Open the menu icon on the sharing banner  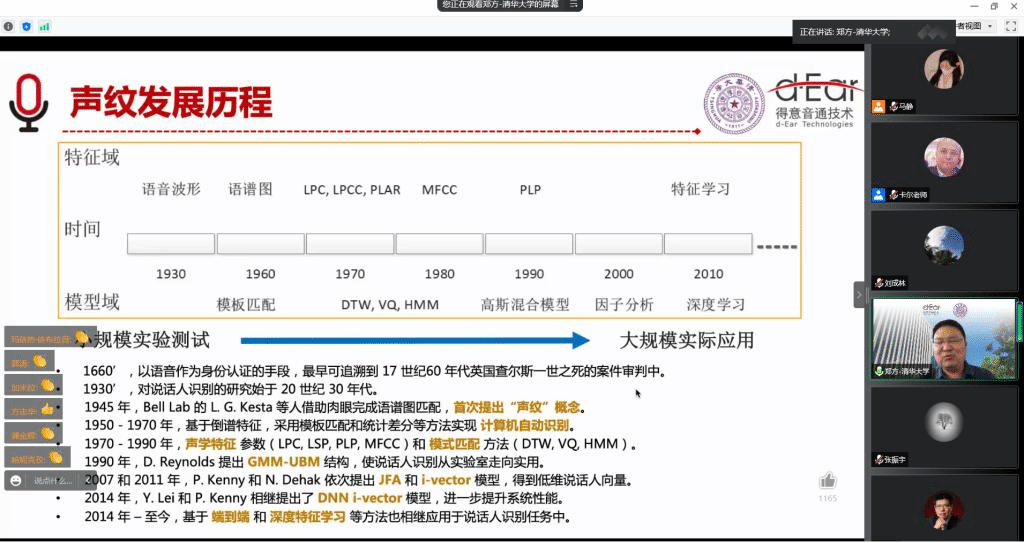(x=573, y=5)
